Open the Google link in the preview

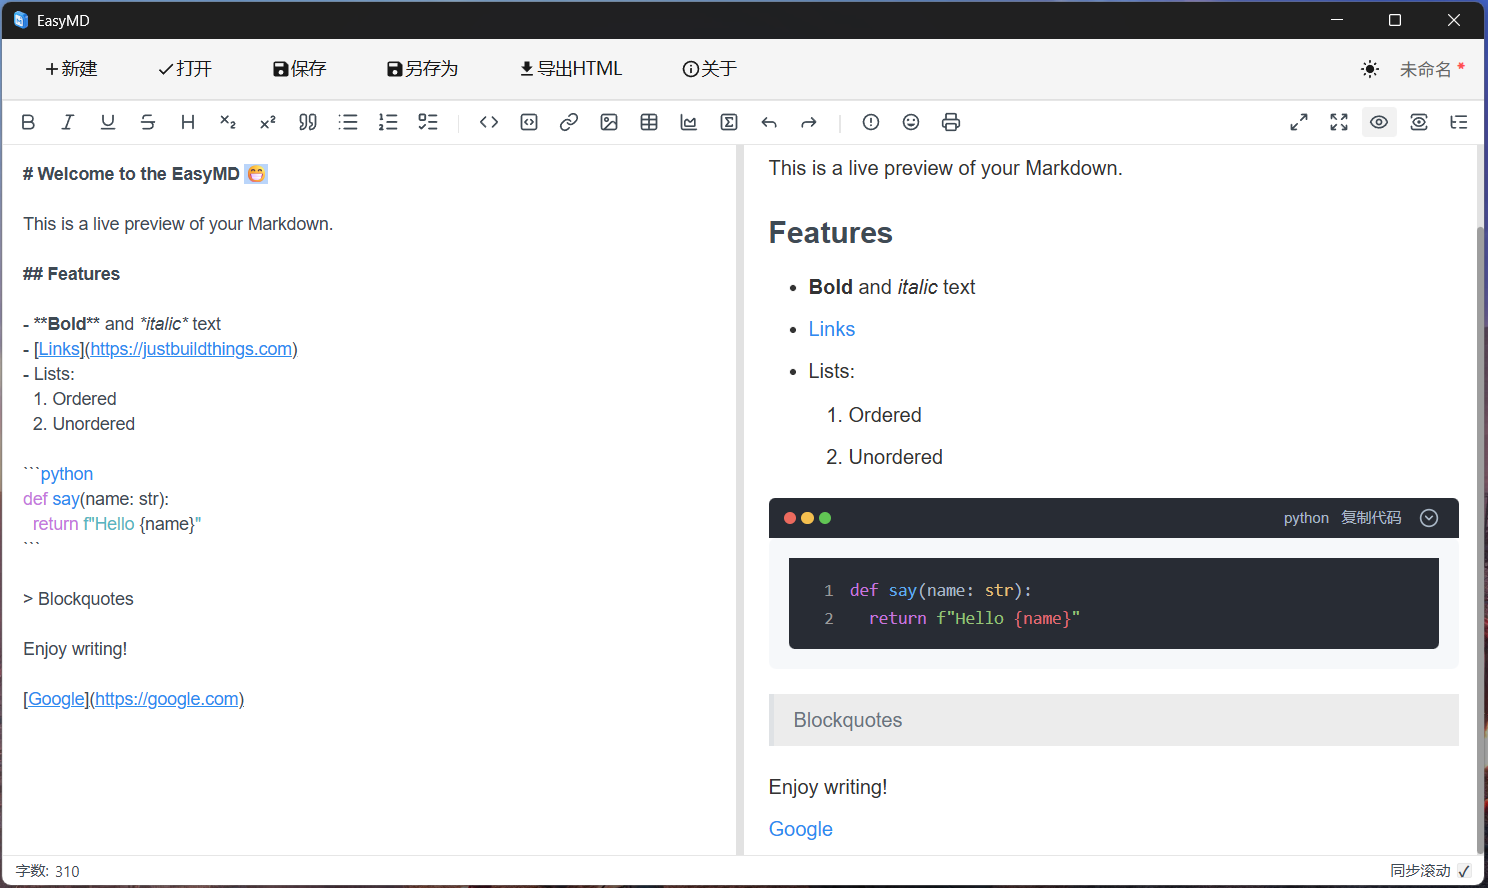[800, 829]
